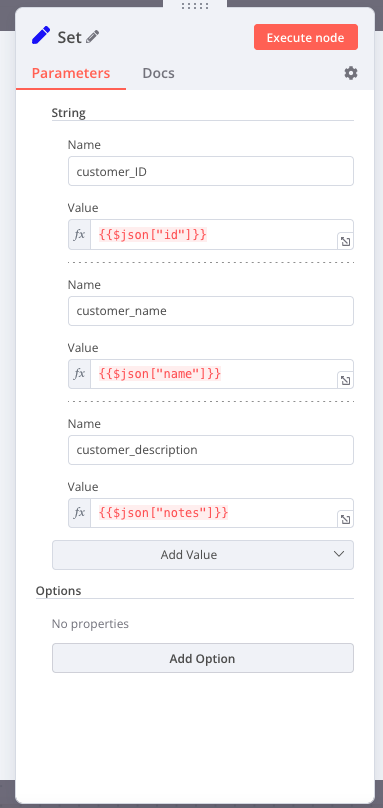
Task: Select the Parameters tab
Action: pyautogui.click(x=71, y=73)
